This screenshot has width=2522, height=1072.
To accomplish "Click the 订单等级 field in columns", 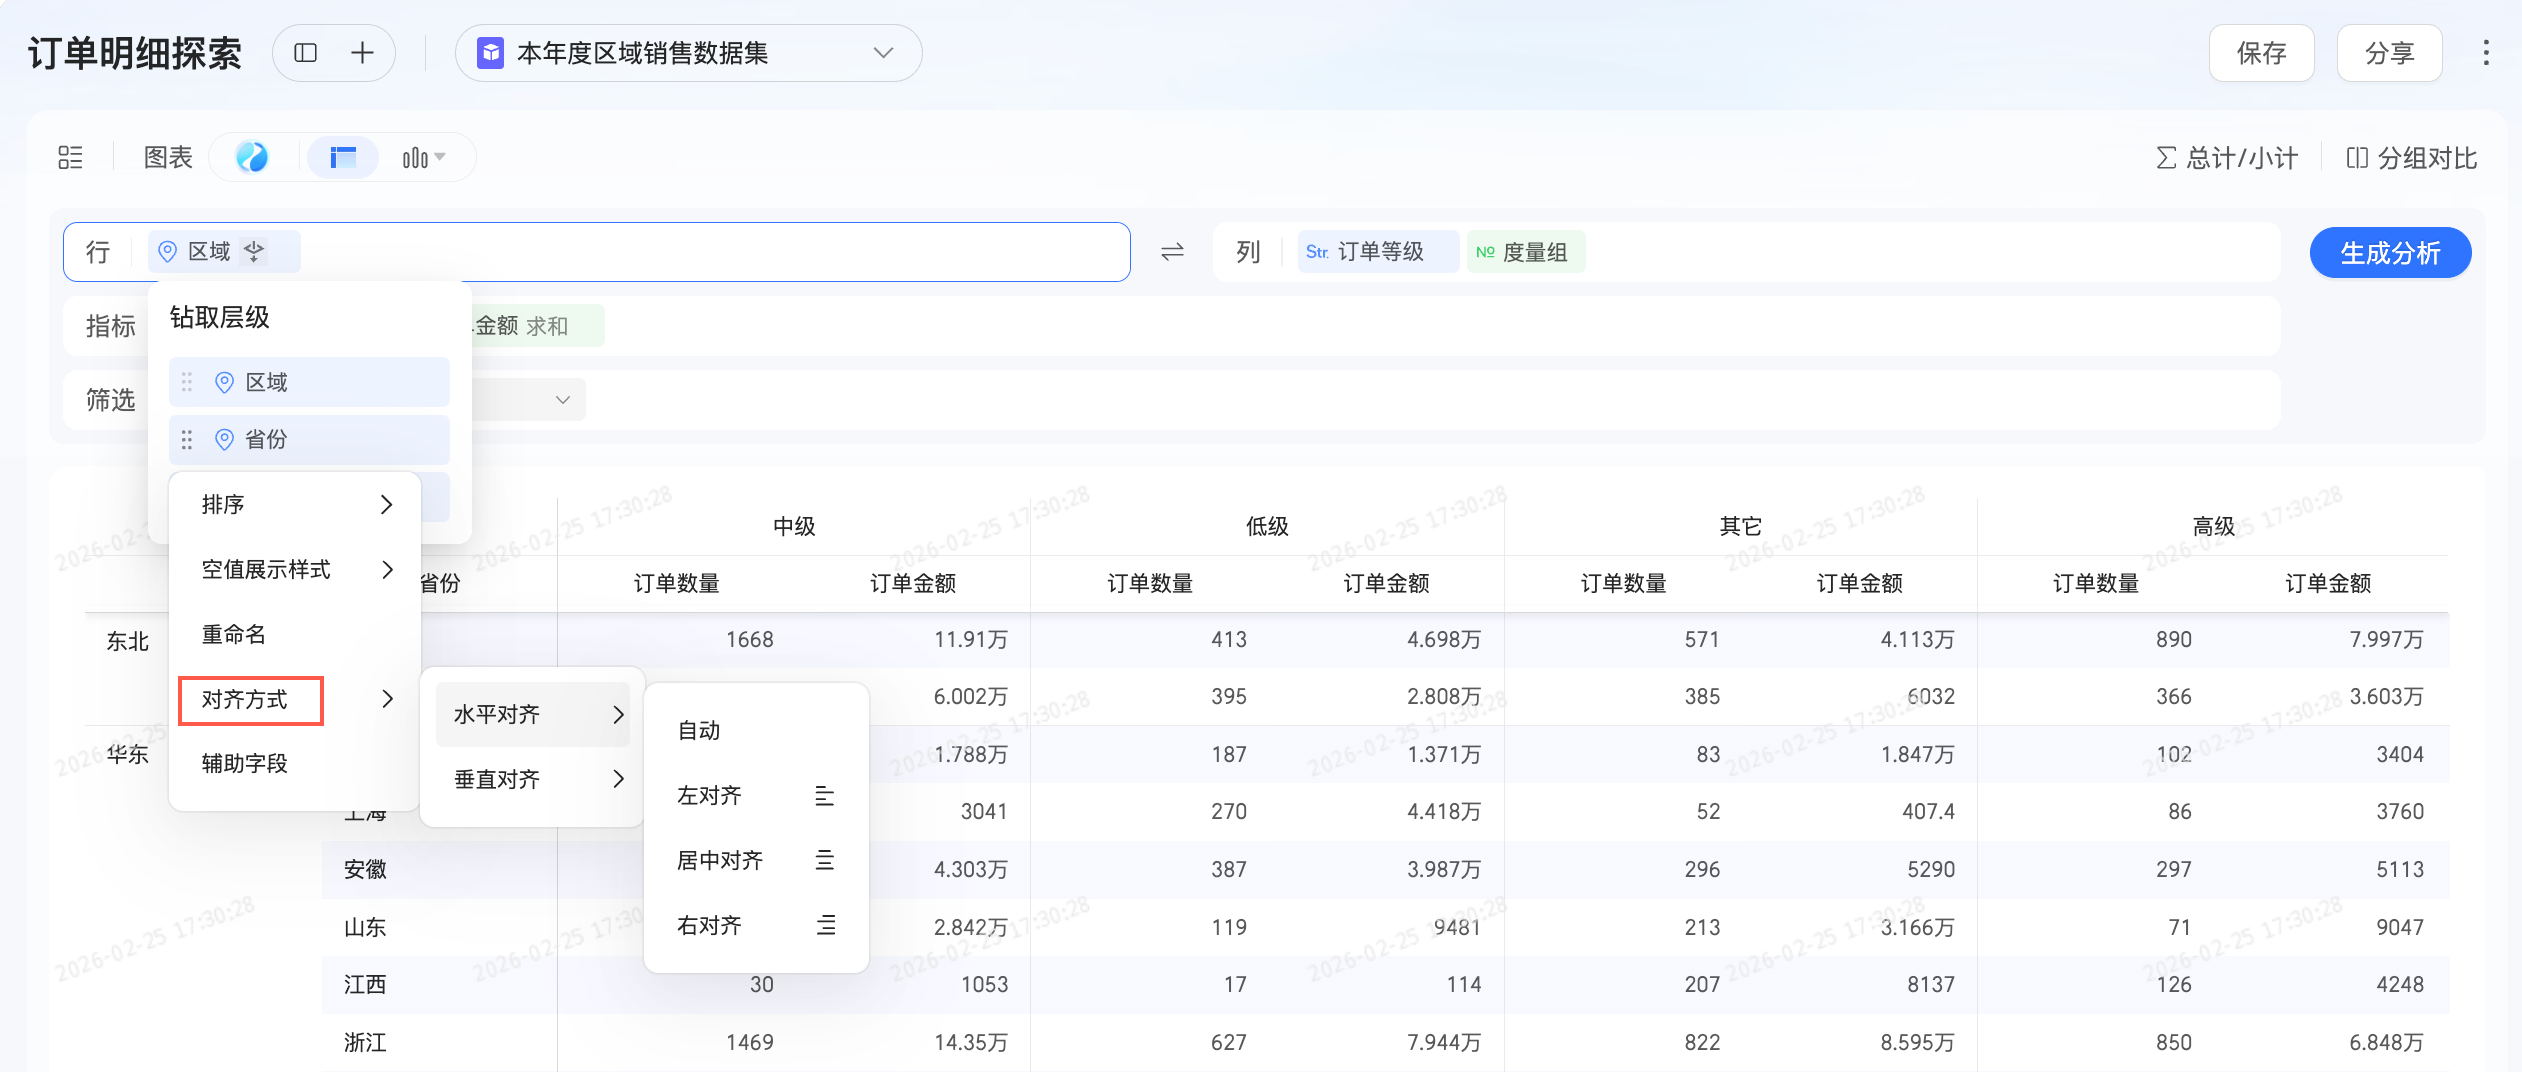I will [x=1377, y=252].
